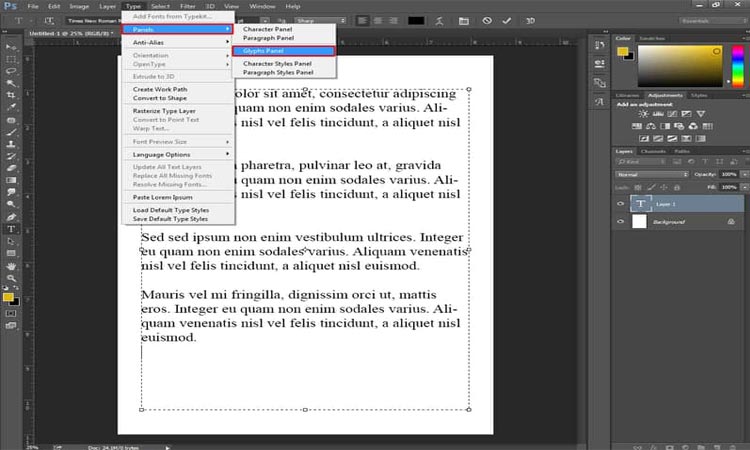Screen dimensions: 750x450
Task: Select the Clone Stamp tool
Action: (11, 144)
